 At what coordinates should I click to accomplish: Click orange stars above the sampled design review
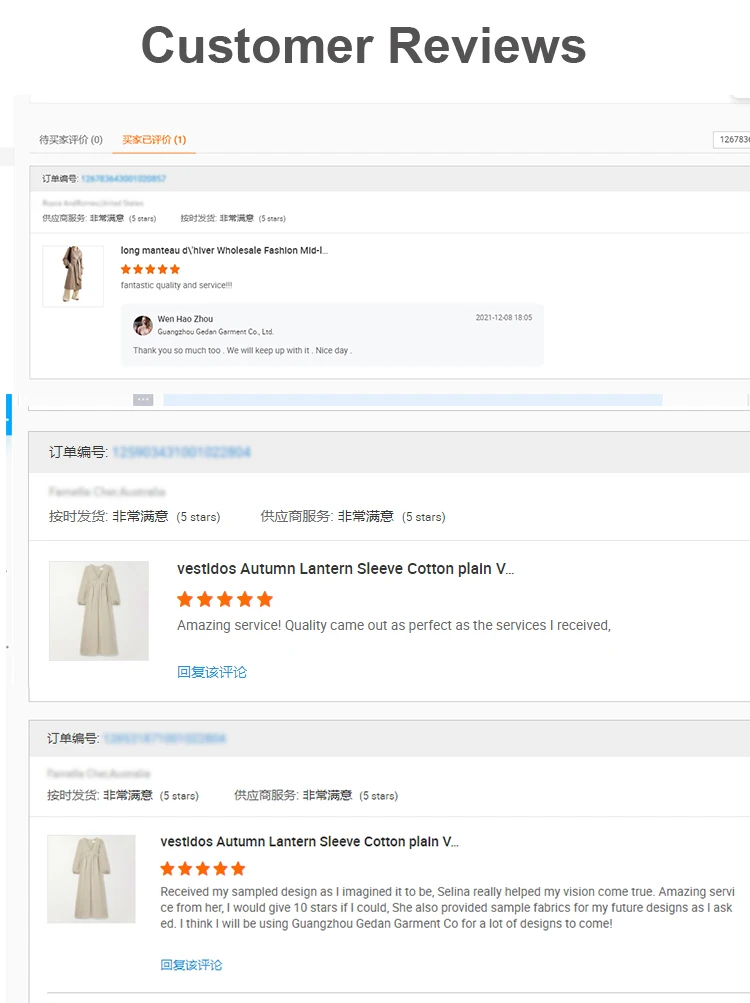pos(202,868)
